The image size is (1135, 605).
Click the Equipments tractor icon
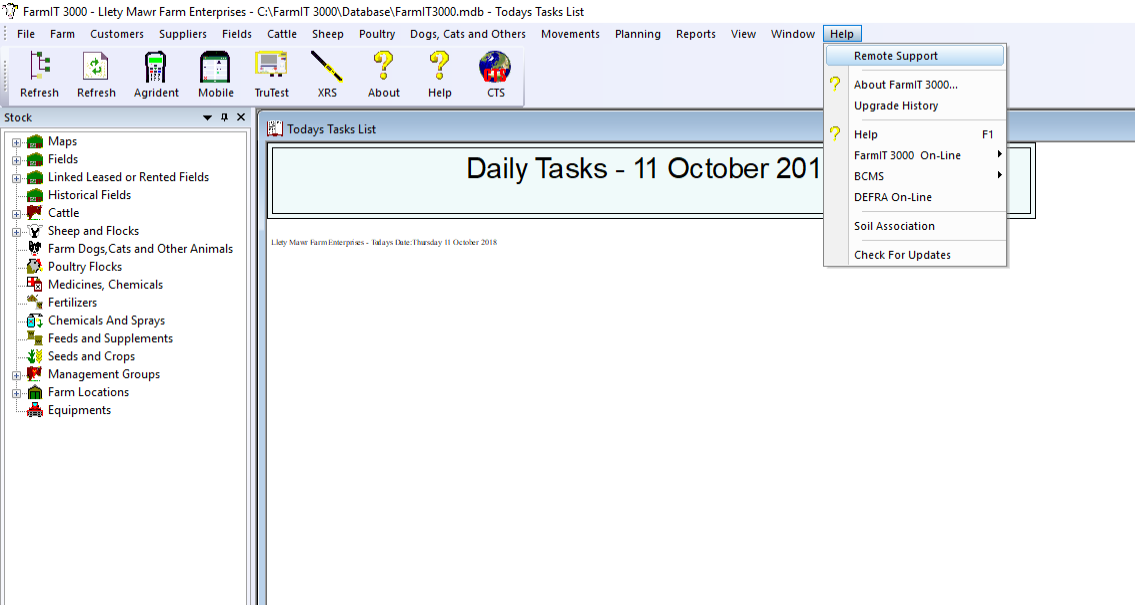click(35, 410)
